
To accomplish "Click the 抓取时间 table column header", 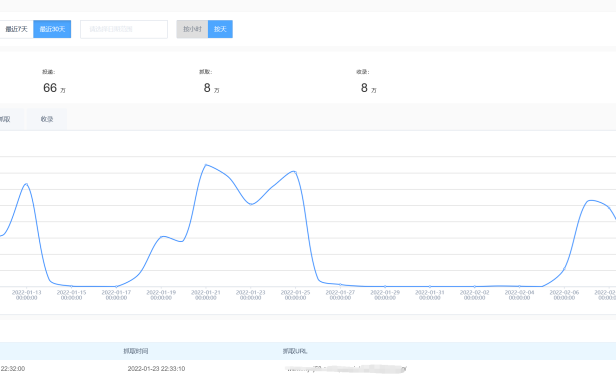I will point(136,351).
